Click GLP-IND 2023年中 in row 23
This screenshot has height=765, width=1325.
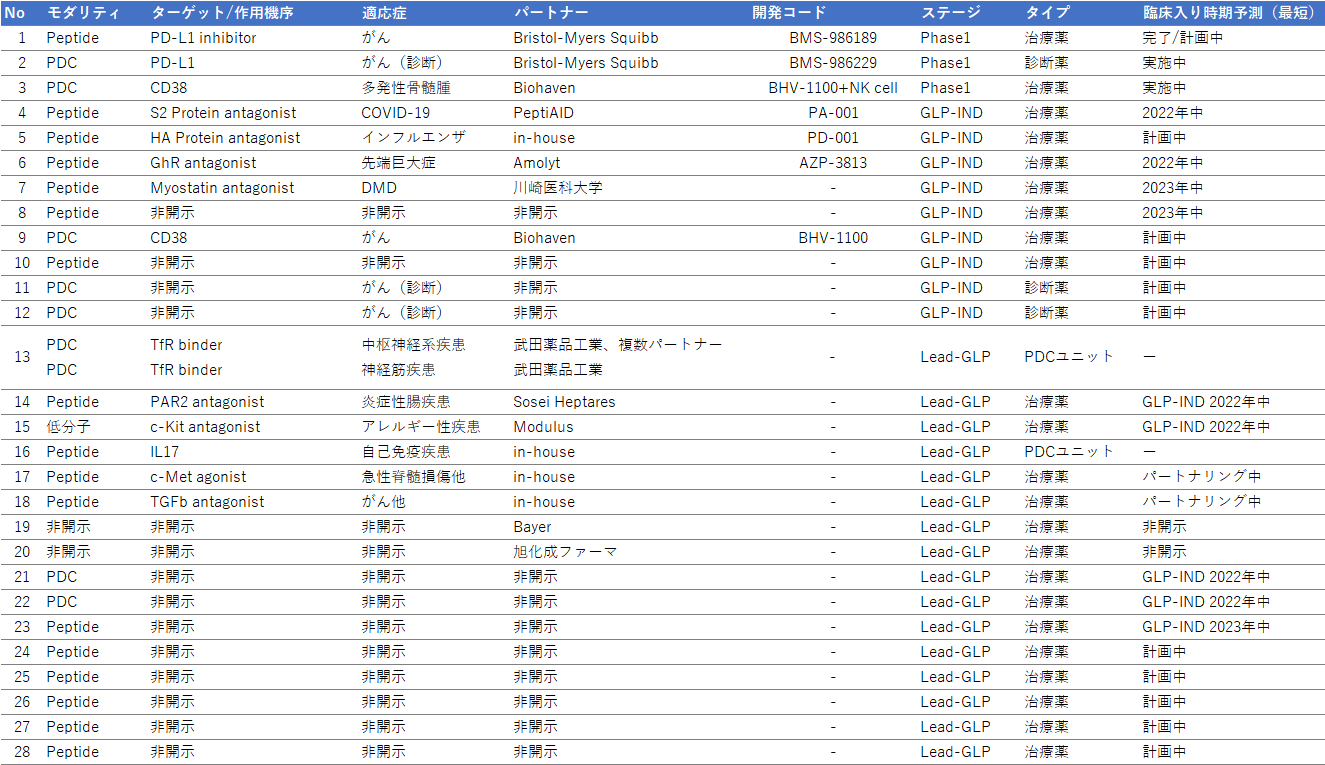1206,627
